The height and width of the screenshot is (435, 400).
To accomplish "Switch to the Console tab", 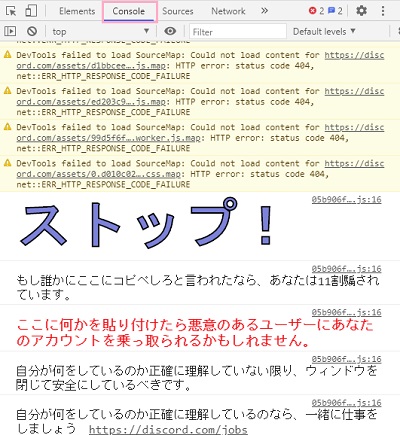I will (x=129, y=11).
